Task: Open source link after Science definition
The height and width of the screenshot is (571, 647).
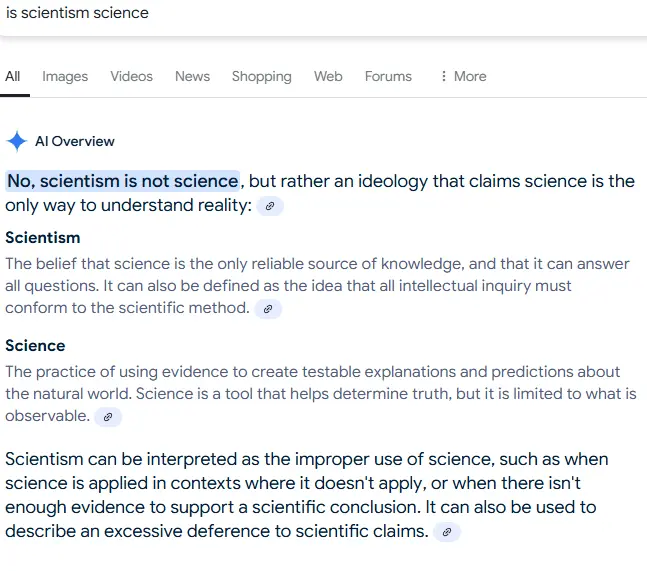Action: (x=108, y=417)
